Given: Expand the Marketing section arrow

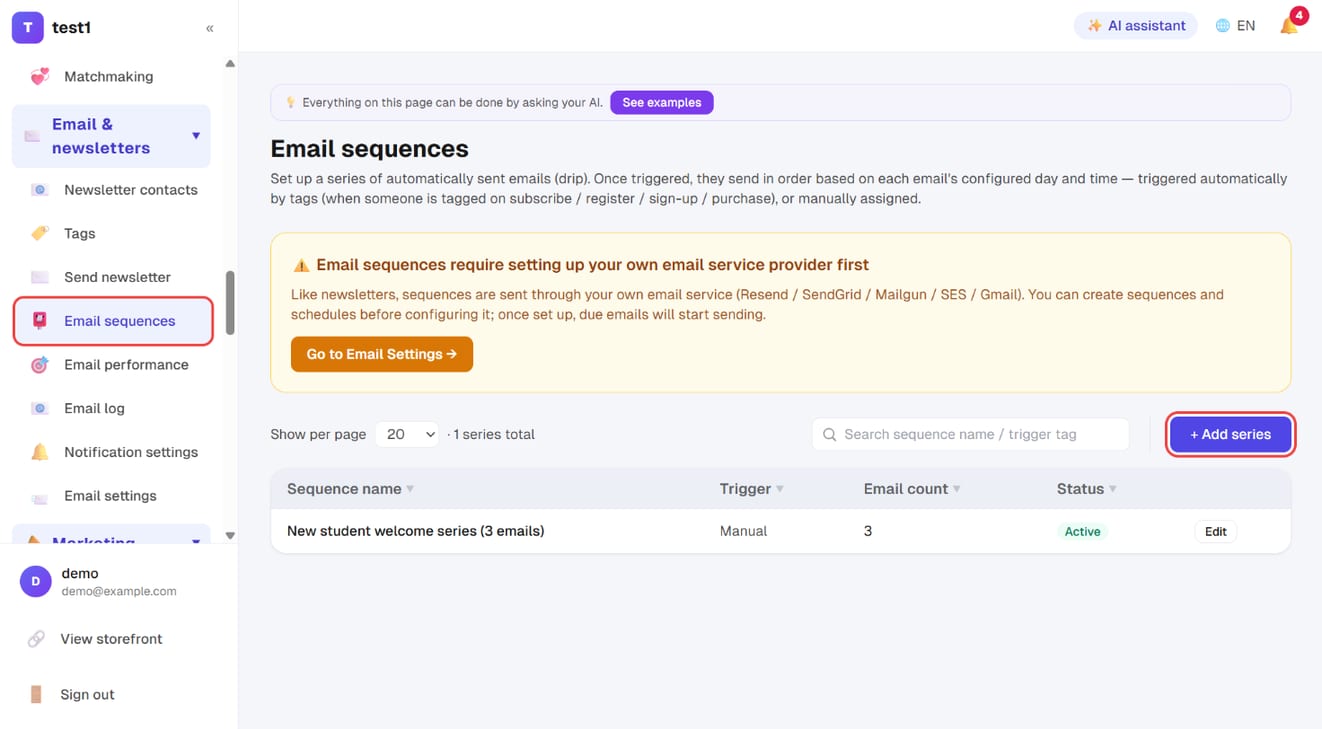Looking at the screenshot, I should (x=196, y=542).
